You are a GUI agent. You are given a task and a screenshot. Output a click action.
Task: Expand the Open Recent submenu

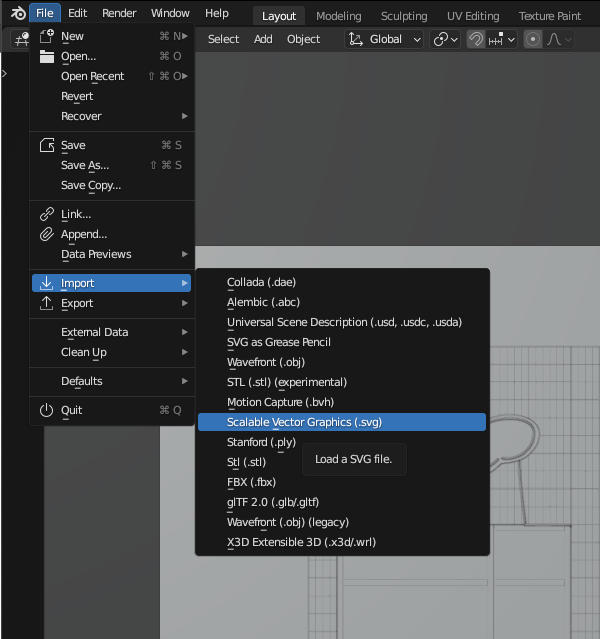coord(111,76)
